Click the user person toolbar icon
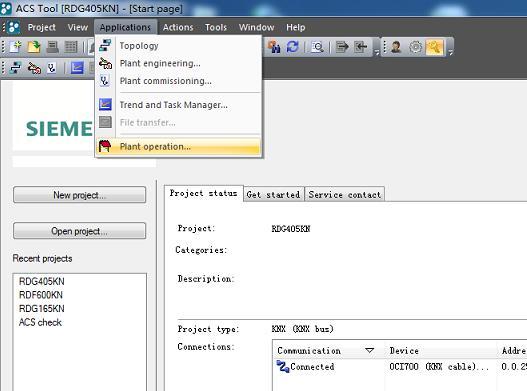Image resolution: width=527 pixels, height=391 pixels. pos(396,47)
